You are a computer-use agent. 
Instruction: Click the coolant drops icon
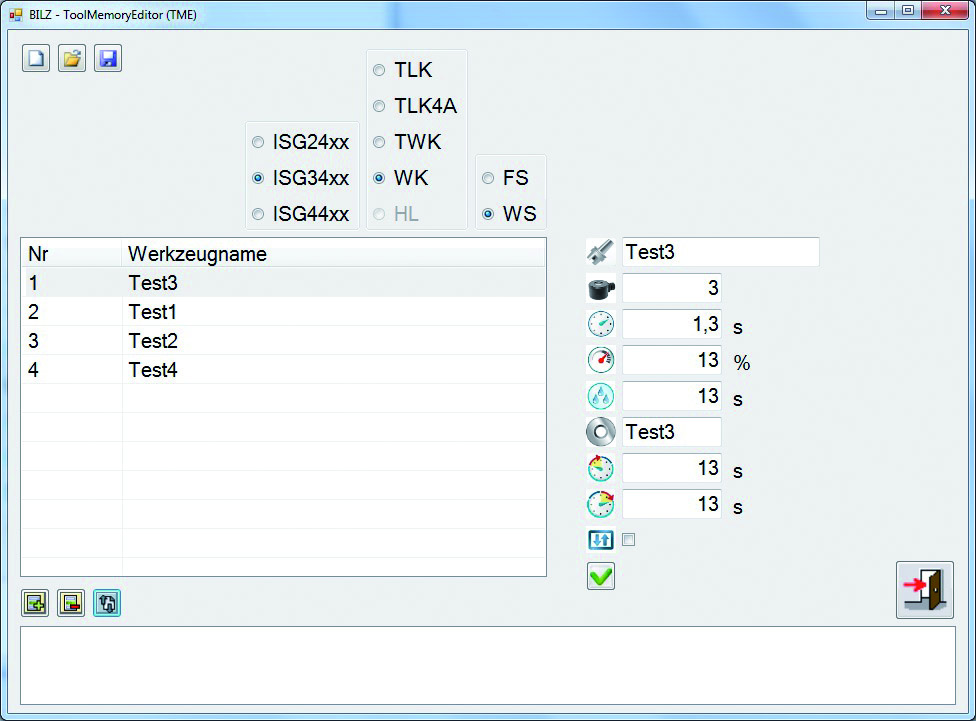600,396
